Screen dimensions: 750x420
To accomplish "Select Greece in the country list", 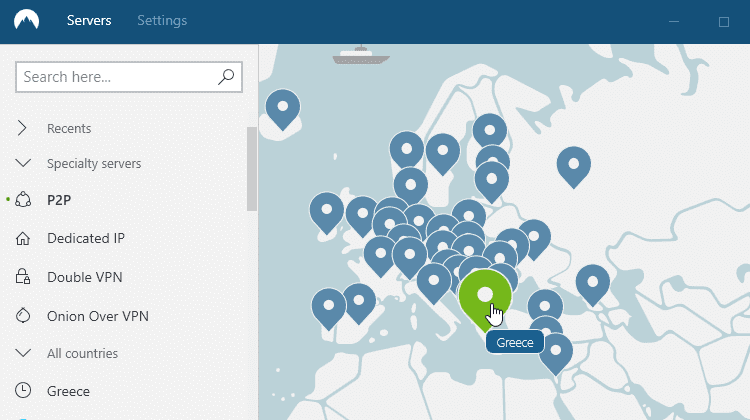I will (x=68, y=391).
